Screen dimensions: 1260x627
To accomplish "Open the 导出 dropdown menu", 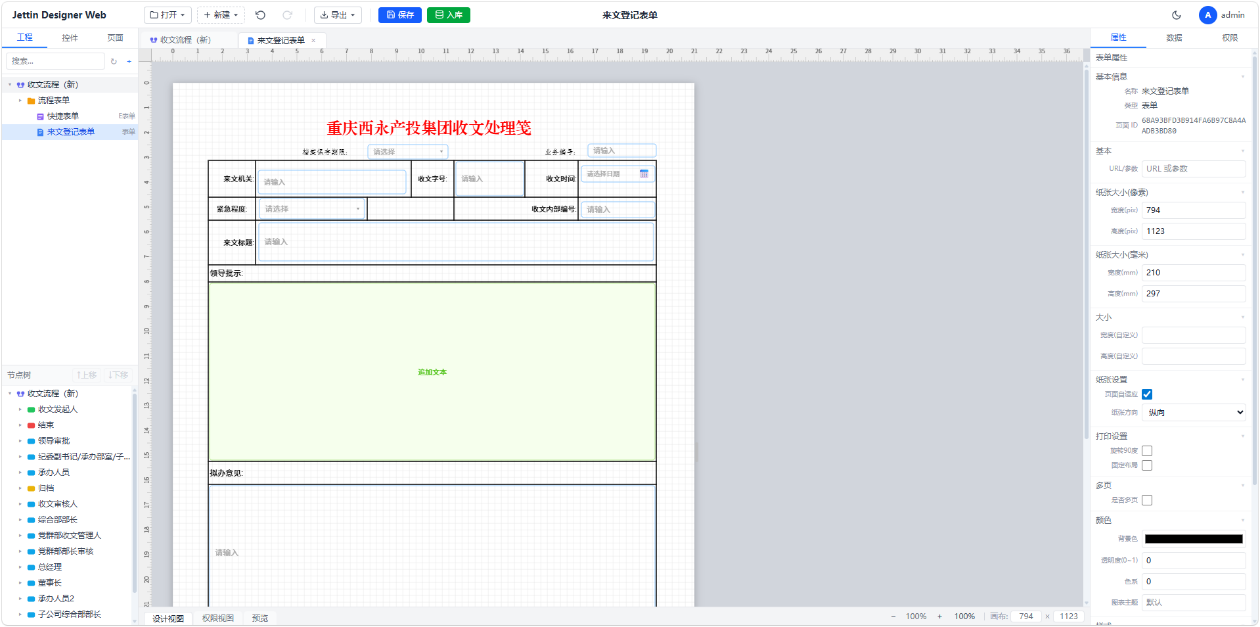I will (337, 15).
